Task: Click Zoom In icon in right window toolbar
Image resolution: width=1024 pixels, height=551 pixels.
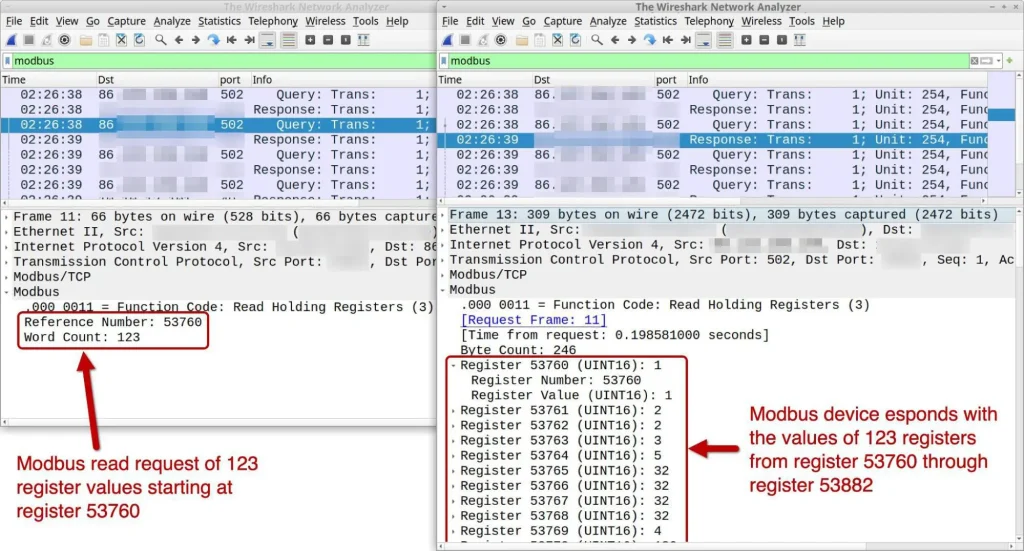Action: tap(747, 40)
